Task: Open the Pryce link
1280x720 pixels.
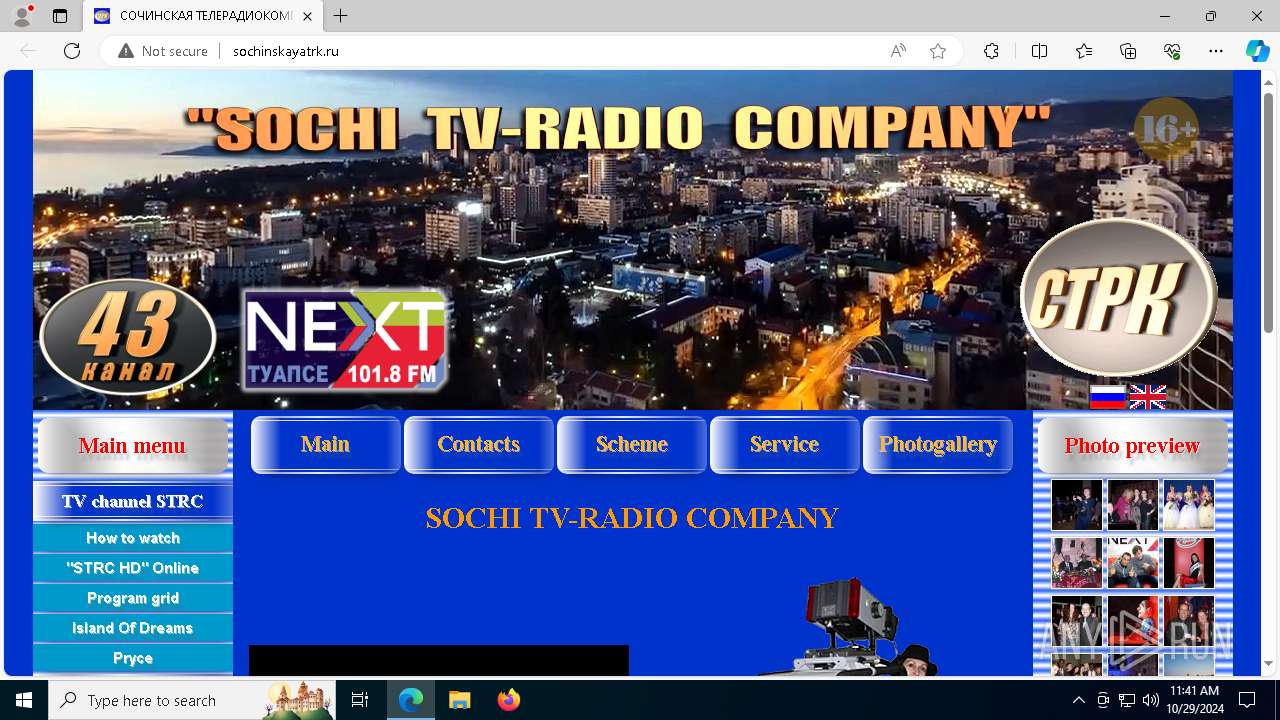Action: pyautogui.click(x=133, y=658)
